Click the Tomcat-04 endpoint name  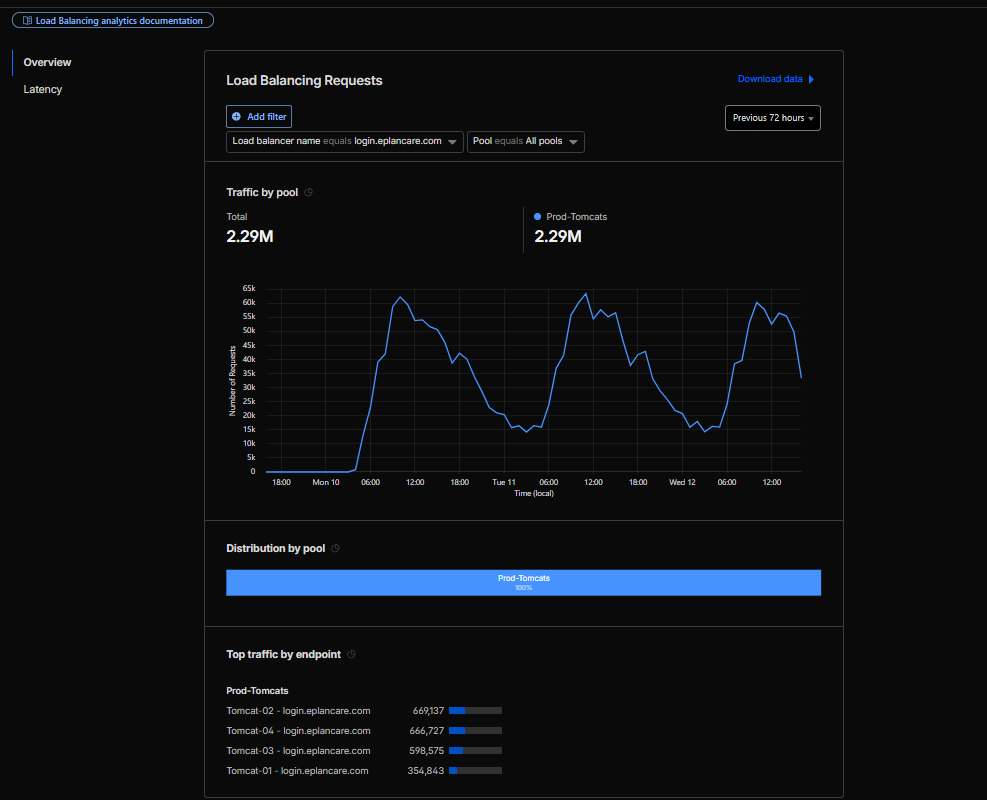coord(298,731)
